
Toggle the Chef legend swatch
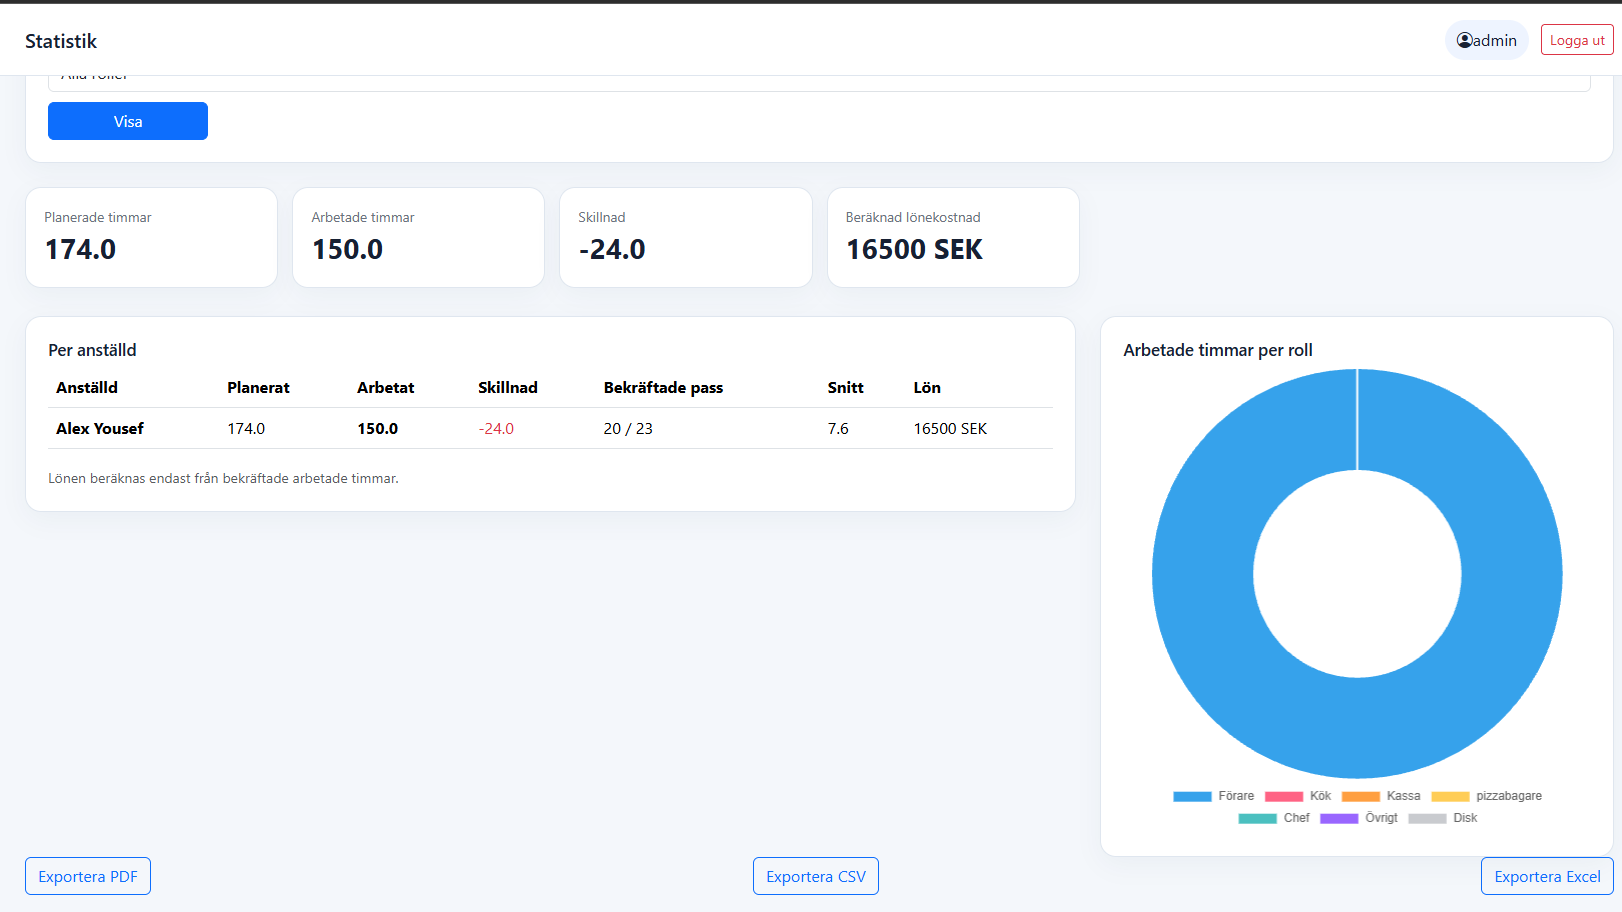tap(1257, 819)
